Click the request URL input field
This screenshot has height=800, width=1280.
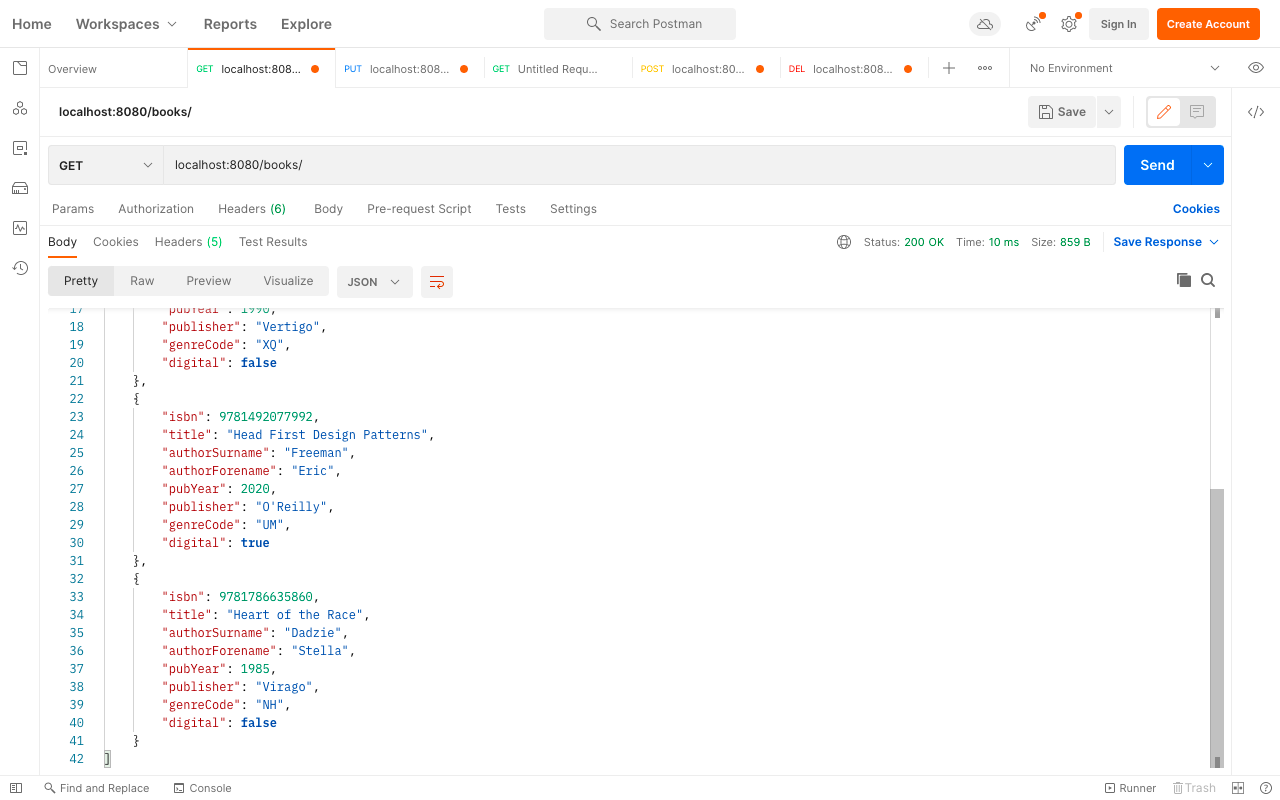(639, 165)
